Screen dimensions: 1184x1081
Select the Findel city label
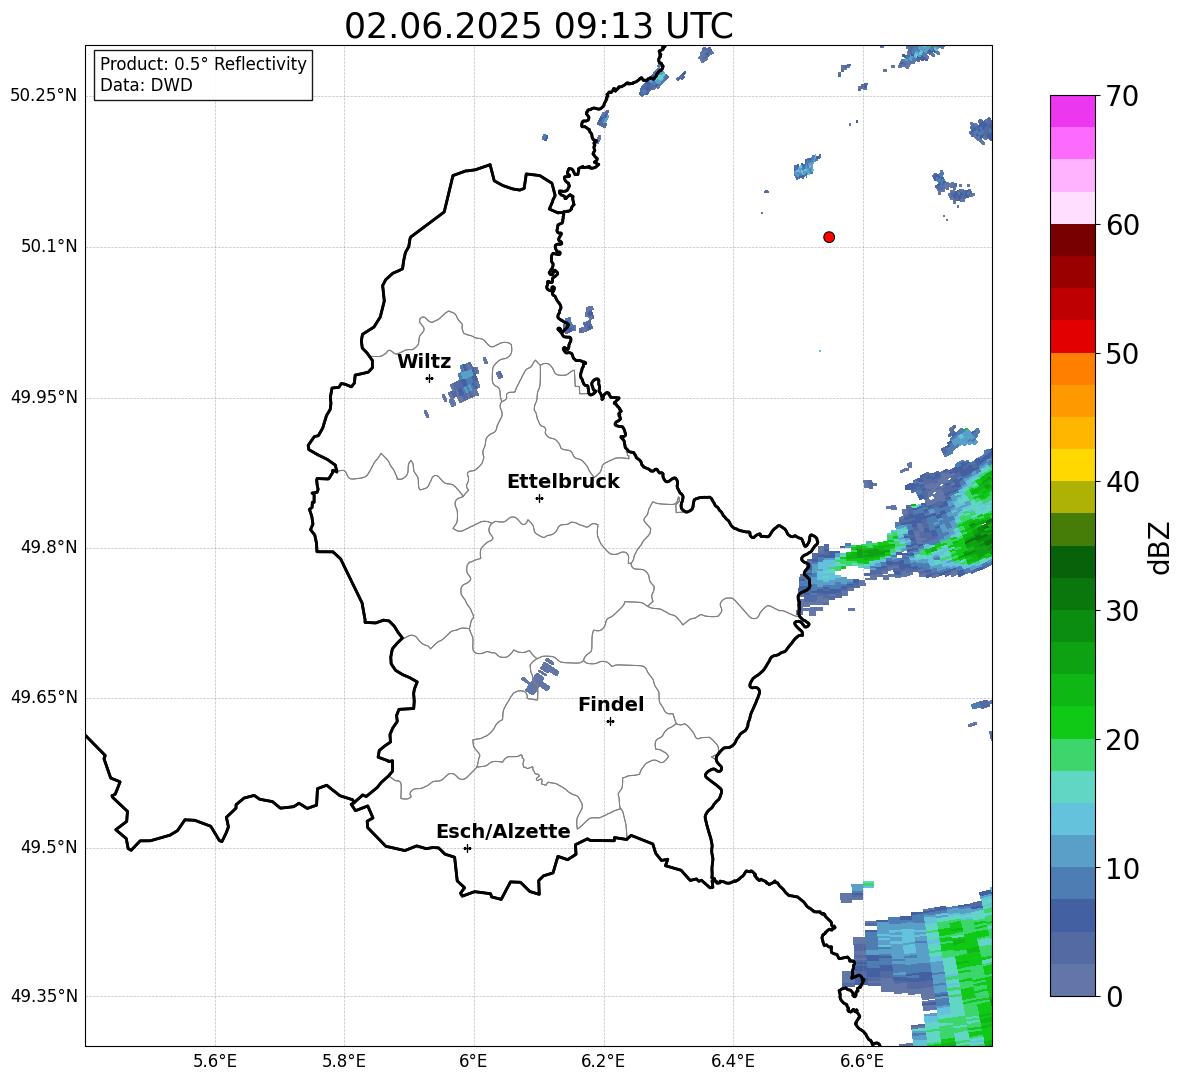tap(611, 704)
